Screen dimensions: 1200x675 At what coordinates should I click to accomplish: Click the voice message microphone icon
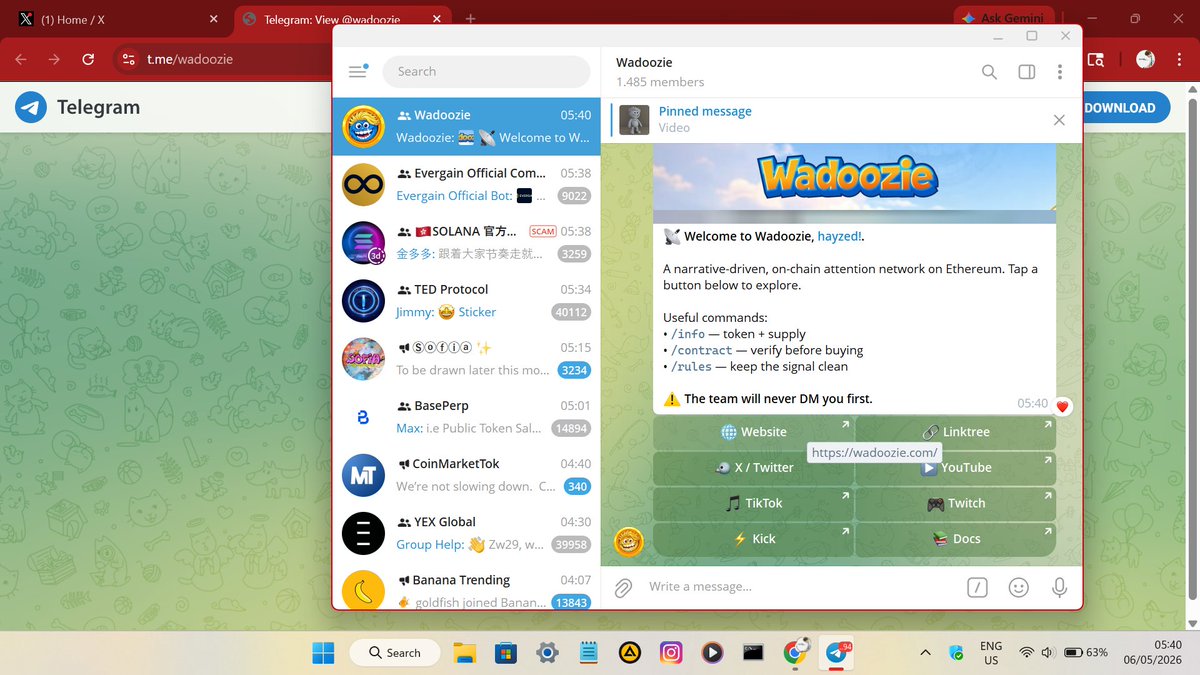pos(1059,588)
